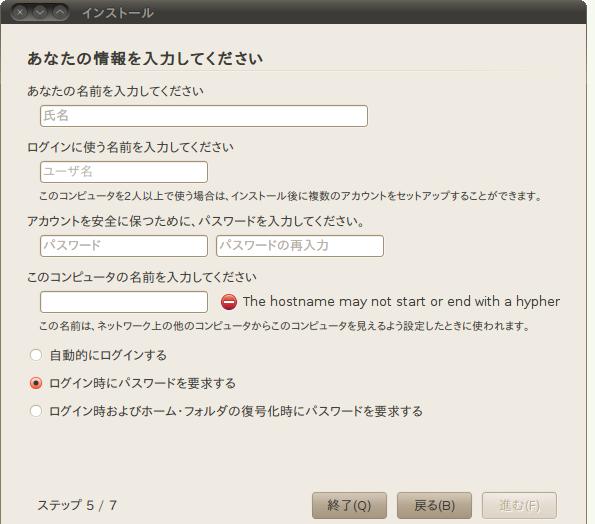595x524 pixels.
Task: Focus the ユーザ名 username field
Action: coord(124,172)
